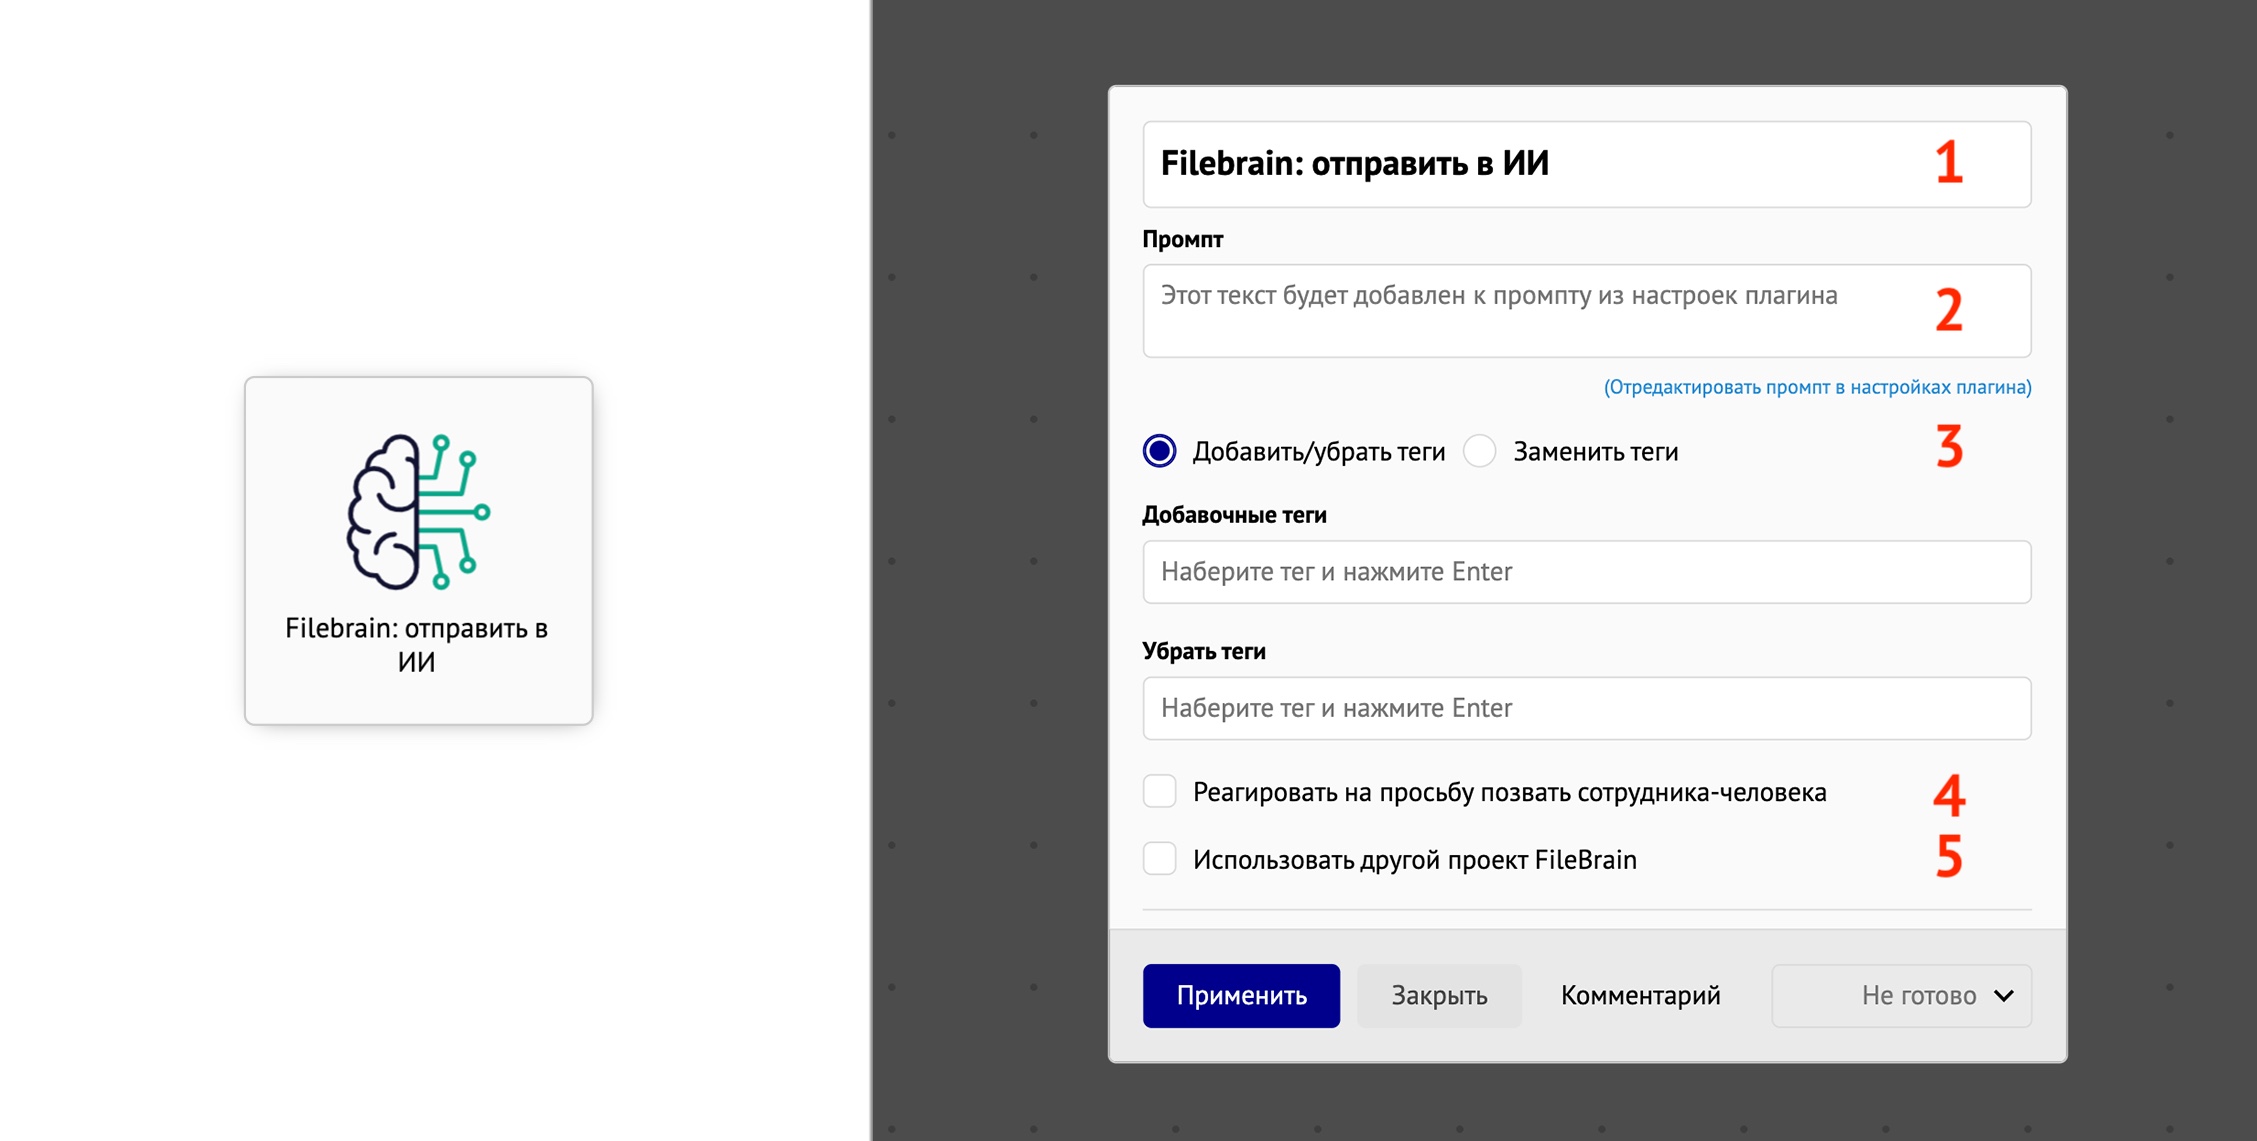
Task: Choose the Заменить теги radio option
Action: click(x=1479, y=451)
